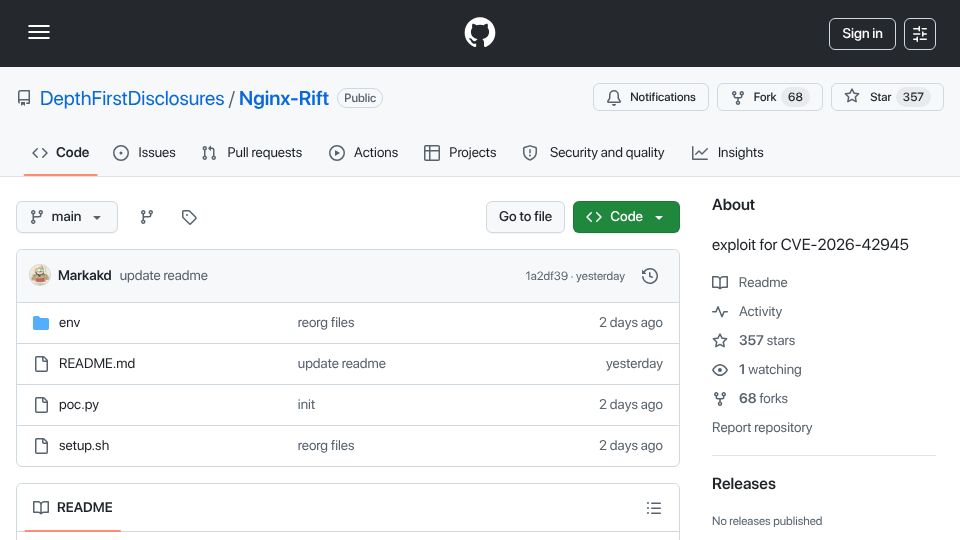This screenshot has width=960, height=540.
Task: Open README outline list icon
Action: [653, 508]
